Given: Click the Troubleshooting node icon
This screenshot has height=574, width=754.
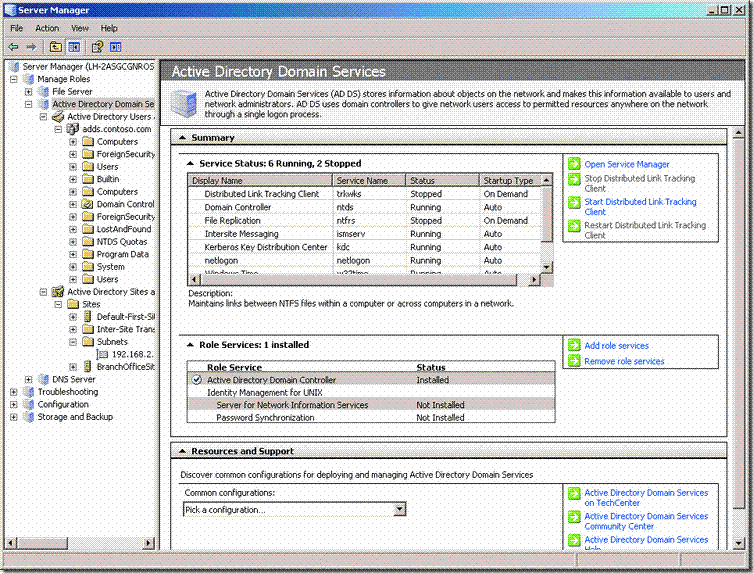Looking at the screenshot, I should coord(28,391).
